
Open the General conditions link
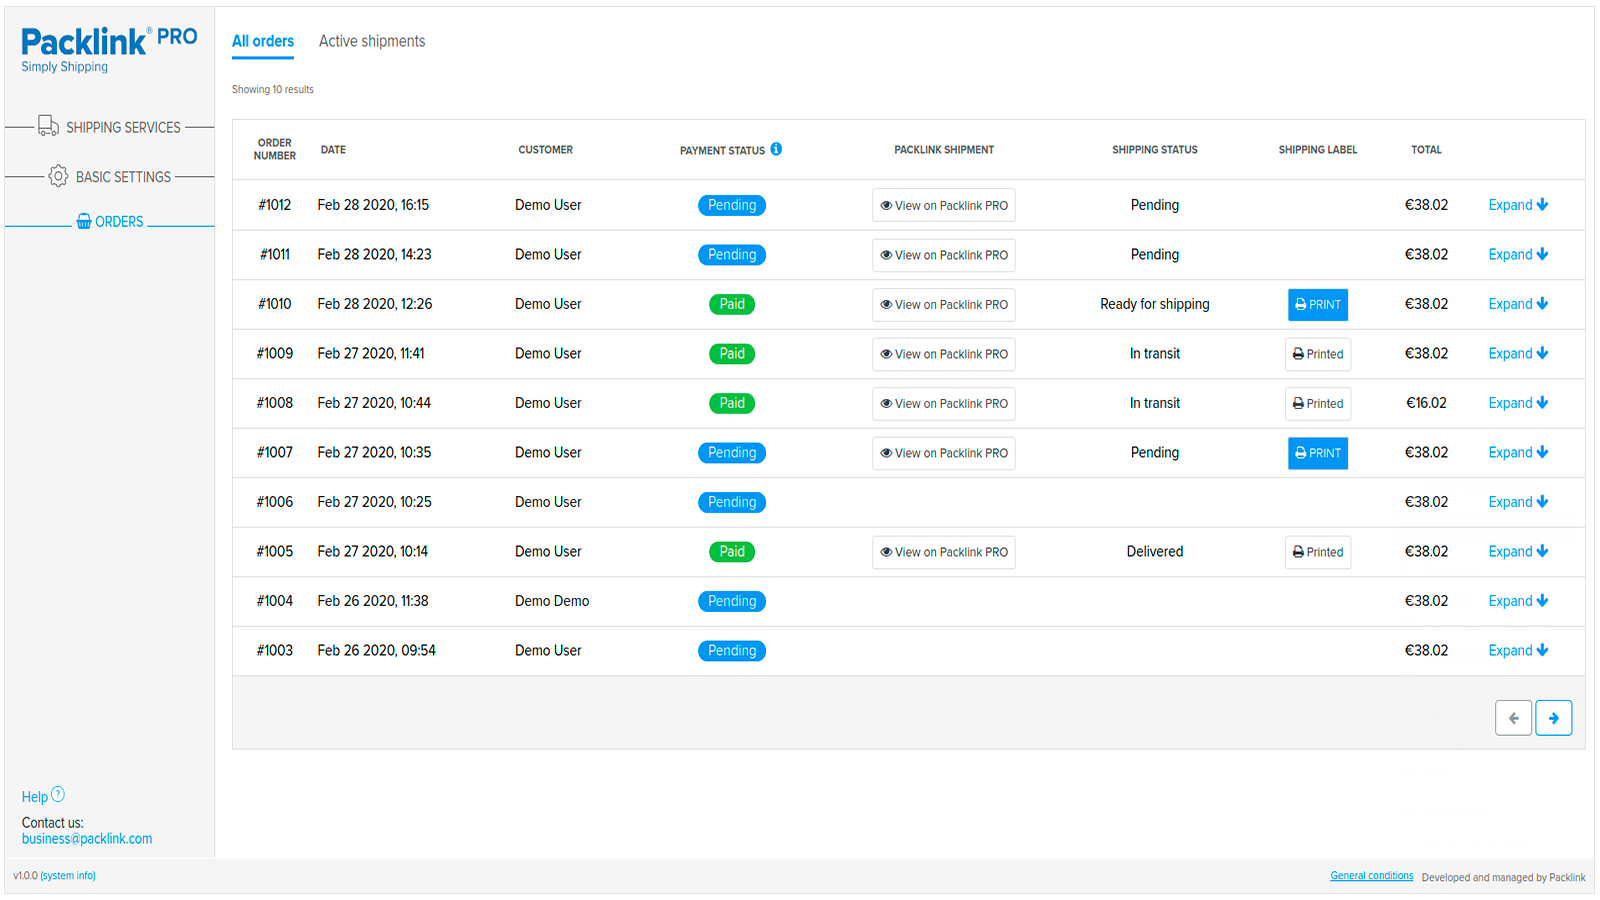point(1371,874)
